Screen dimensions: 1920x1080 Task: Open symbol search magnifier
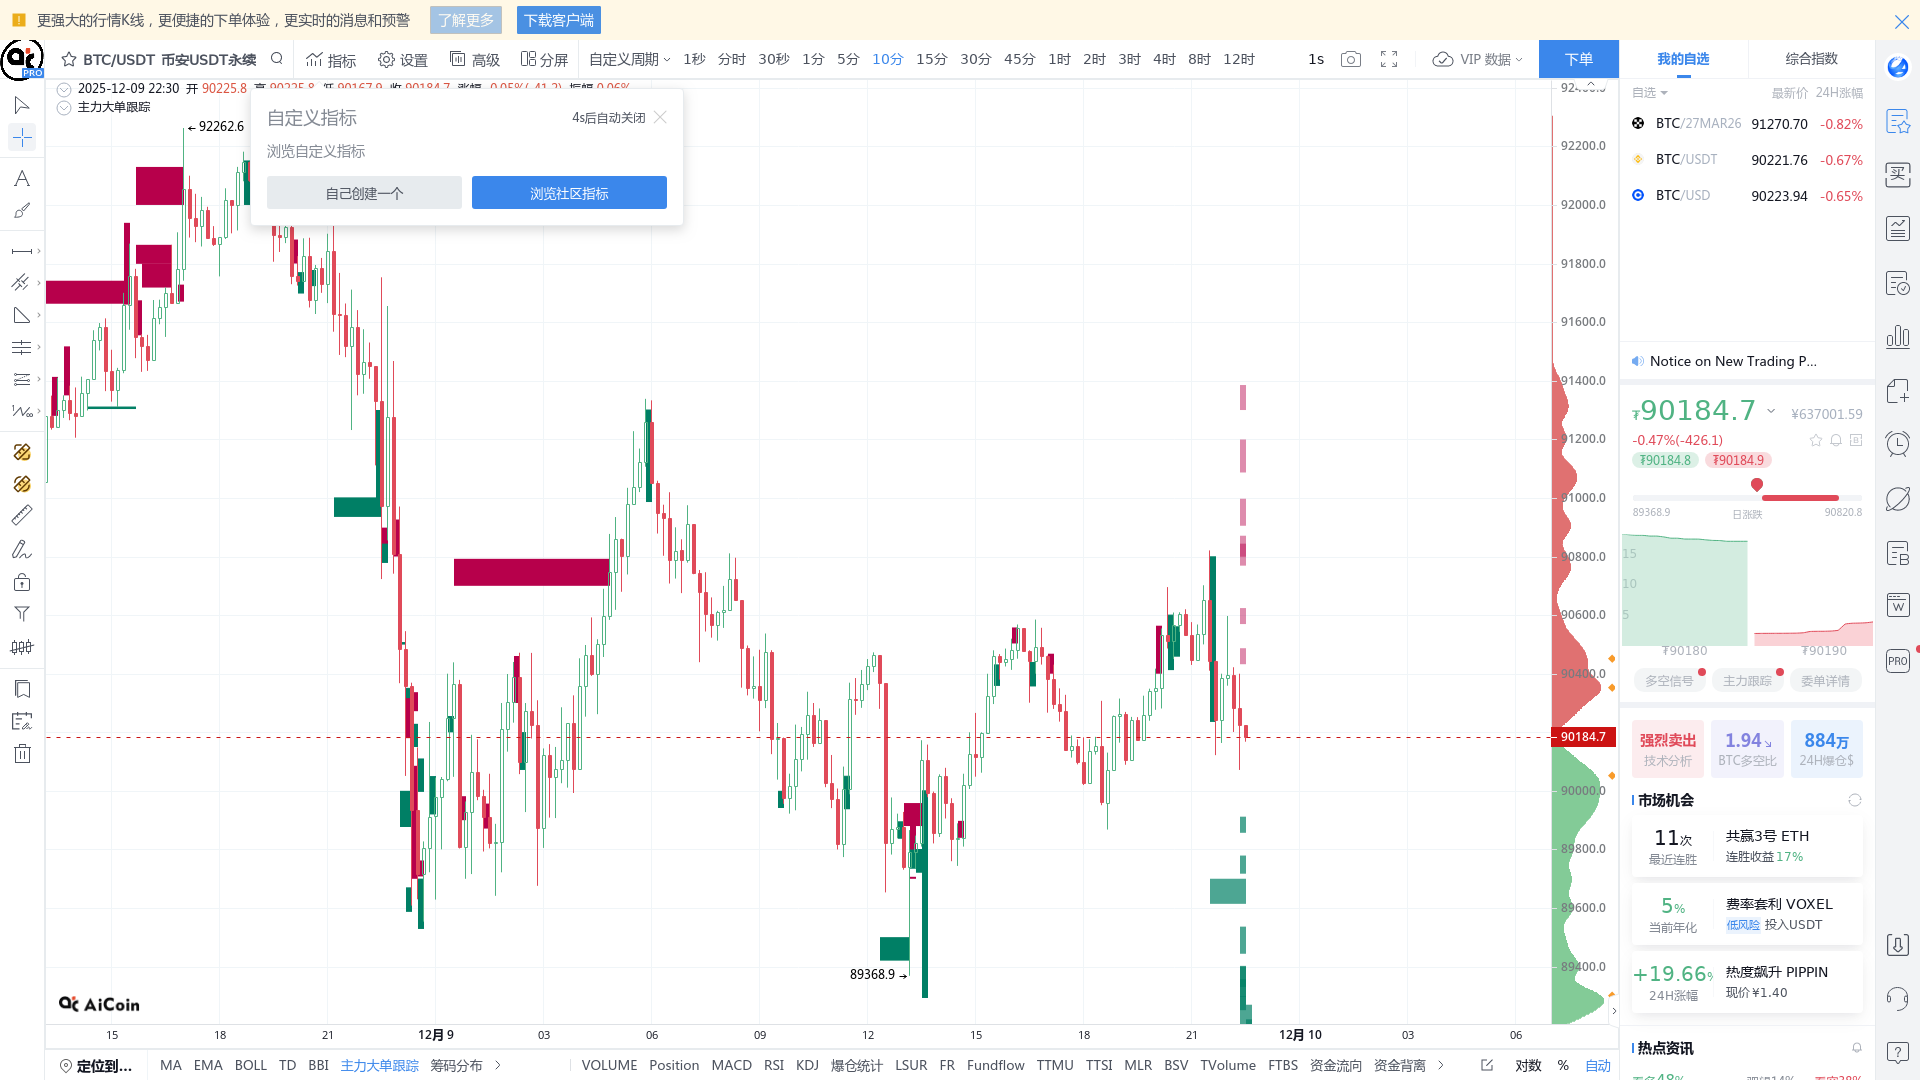pyautogui.click(x=277, y=59)
